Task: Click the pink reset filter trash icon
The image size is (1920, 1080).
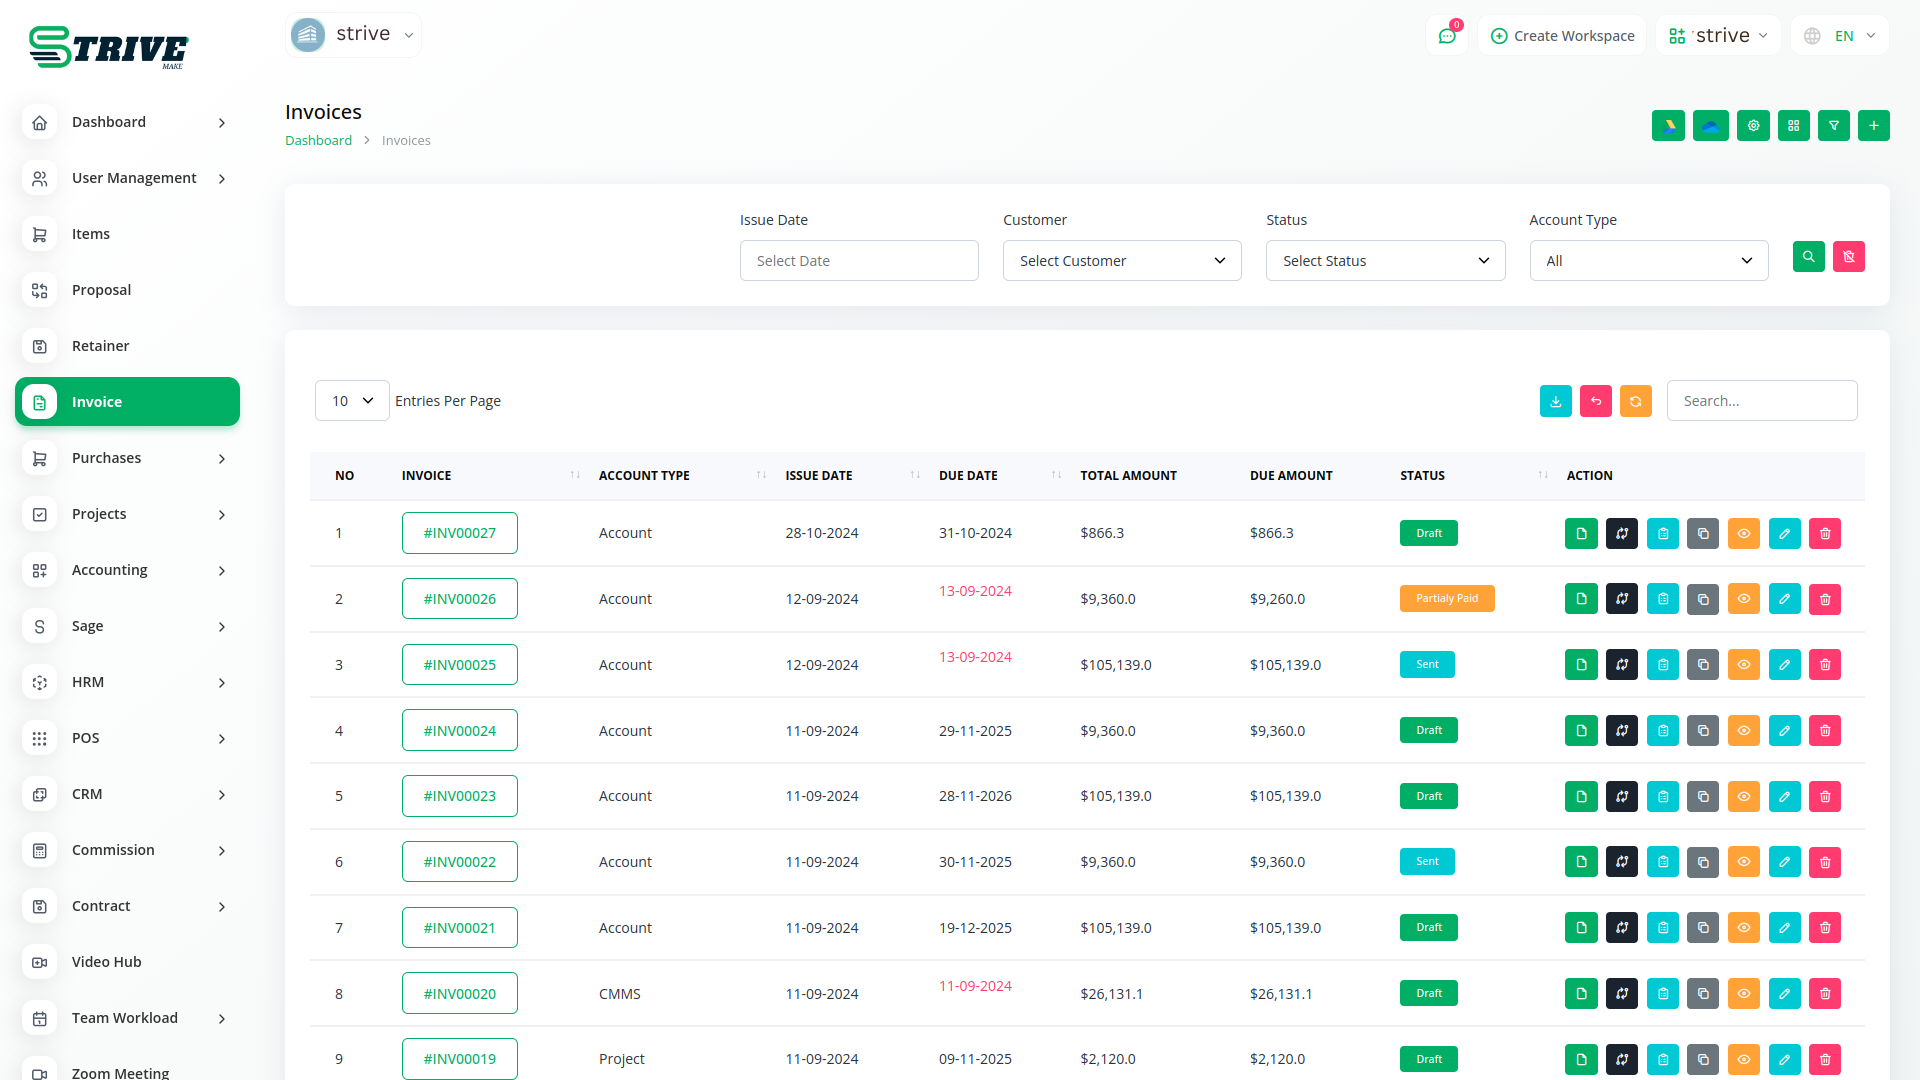Action: coord(1848,257)
